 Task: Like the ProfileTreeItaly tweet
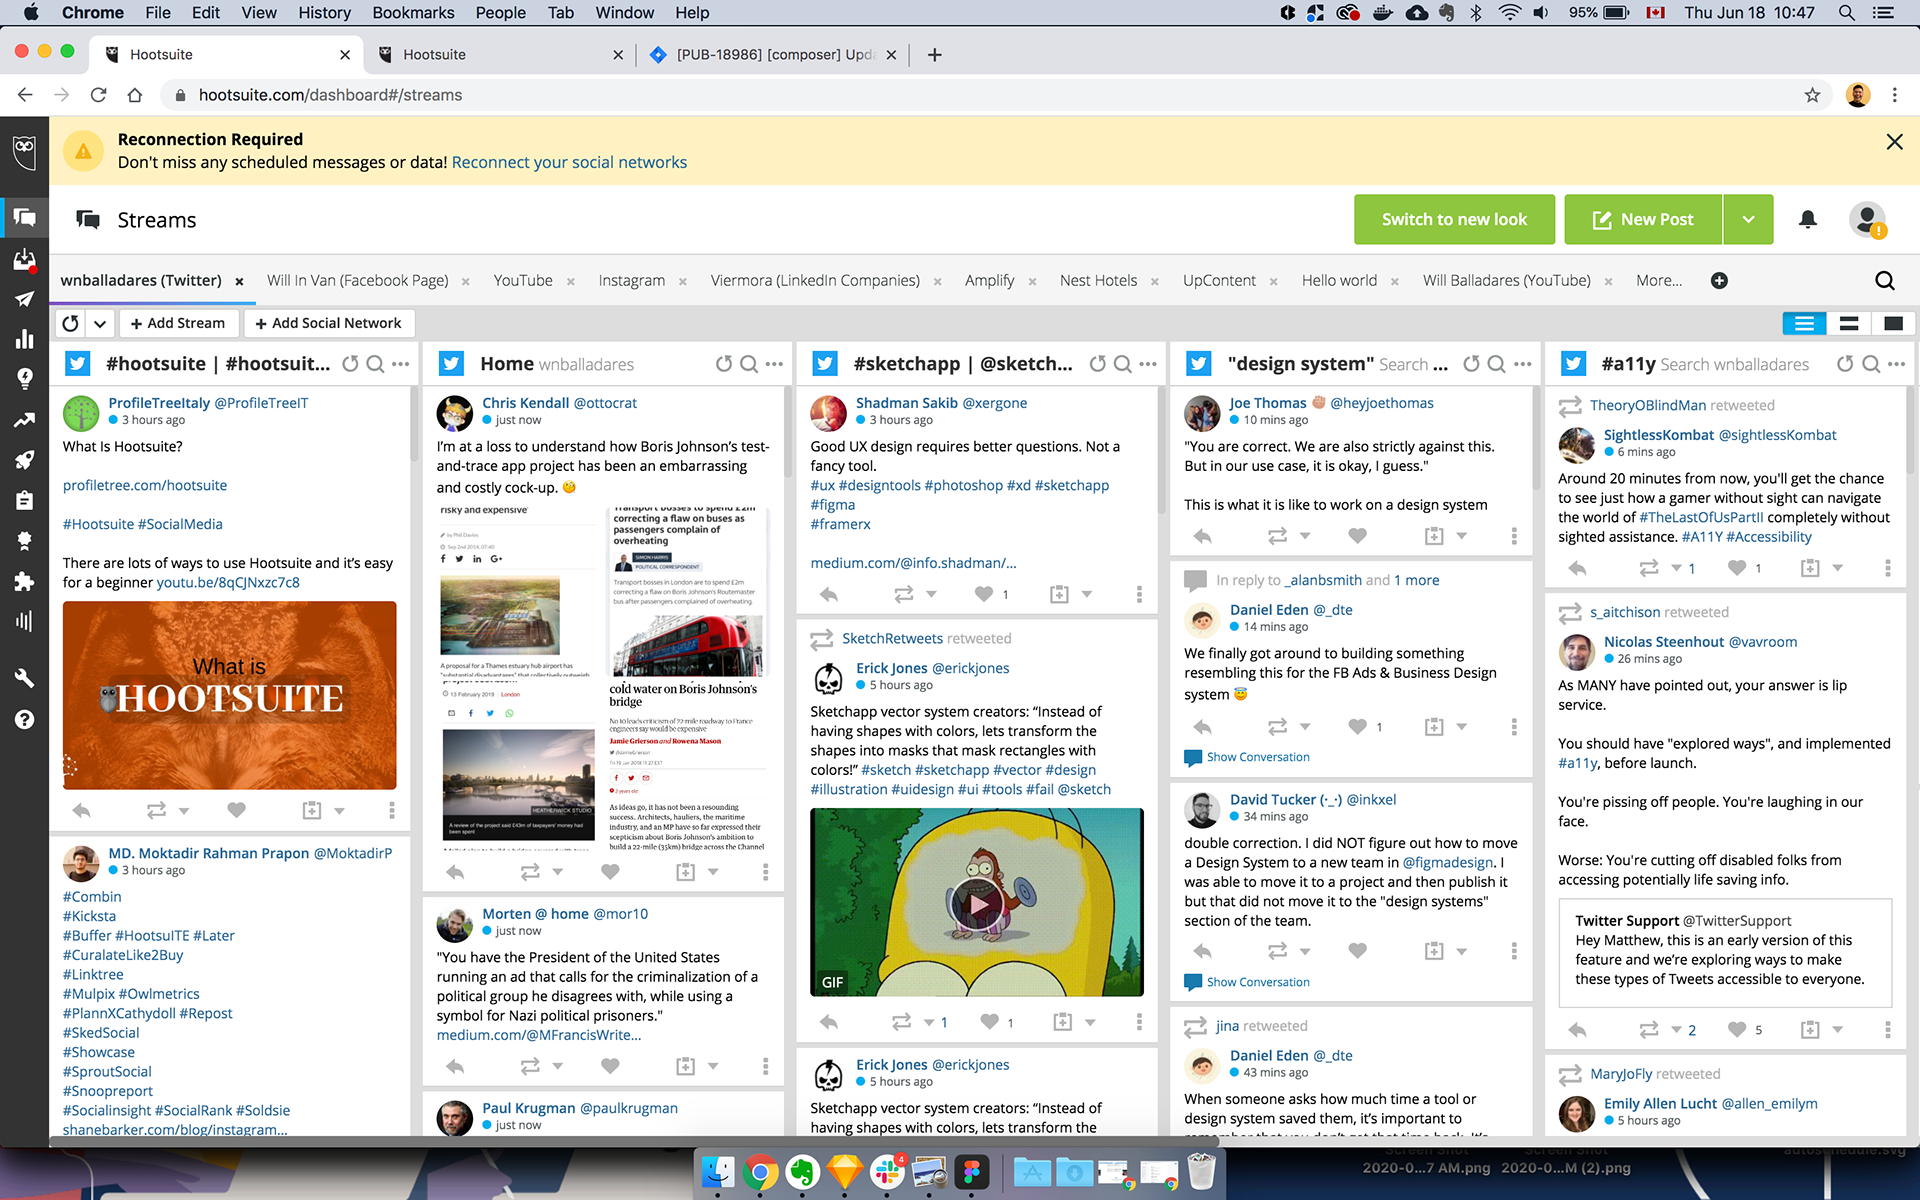[236, 810]
